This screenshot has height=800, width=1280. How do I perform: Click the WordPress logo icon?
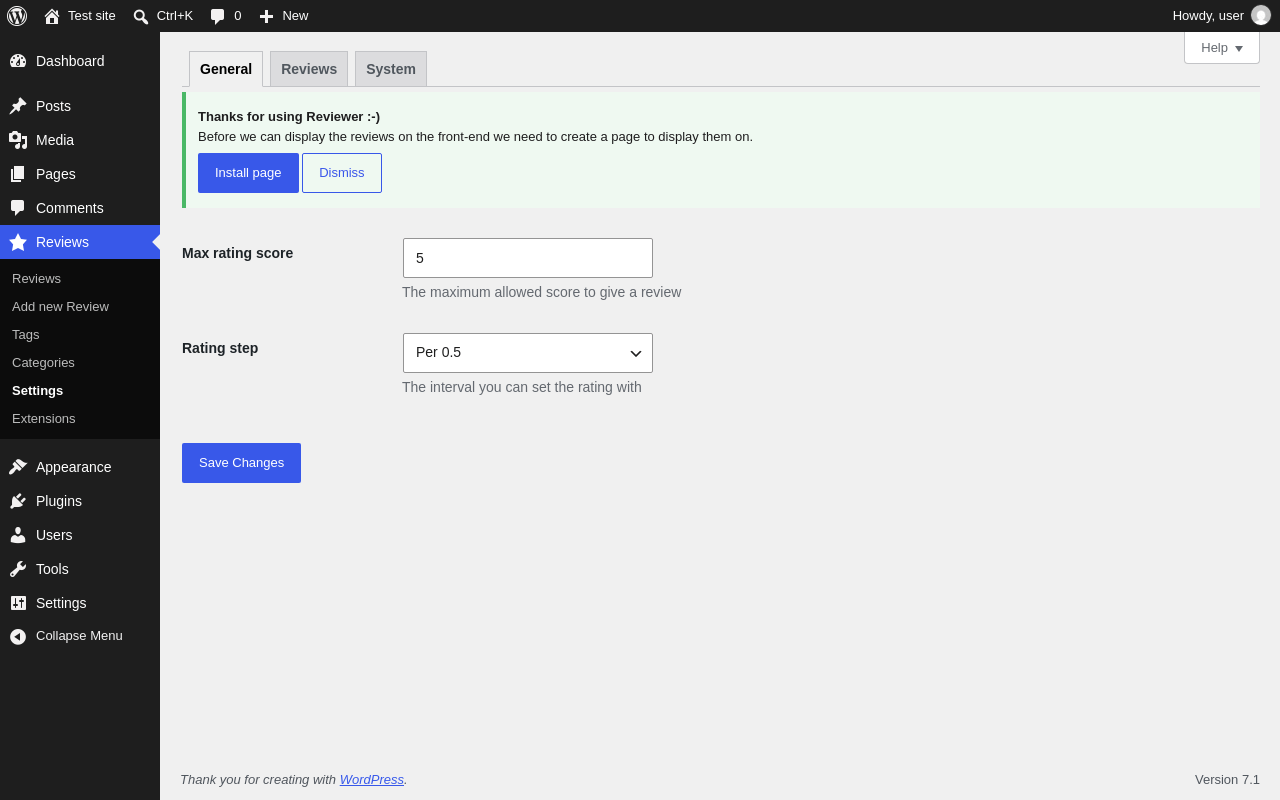17,16
